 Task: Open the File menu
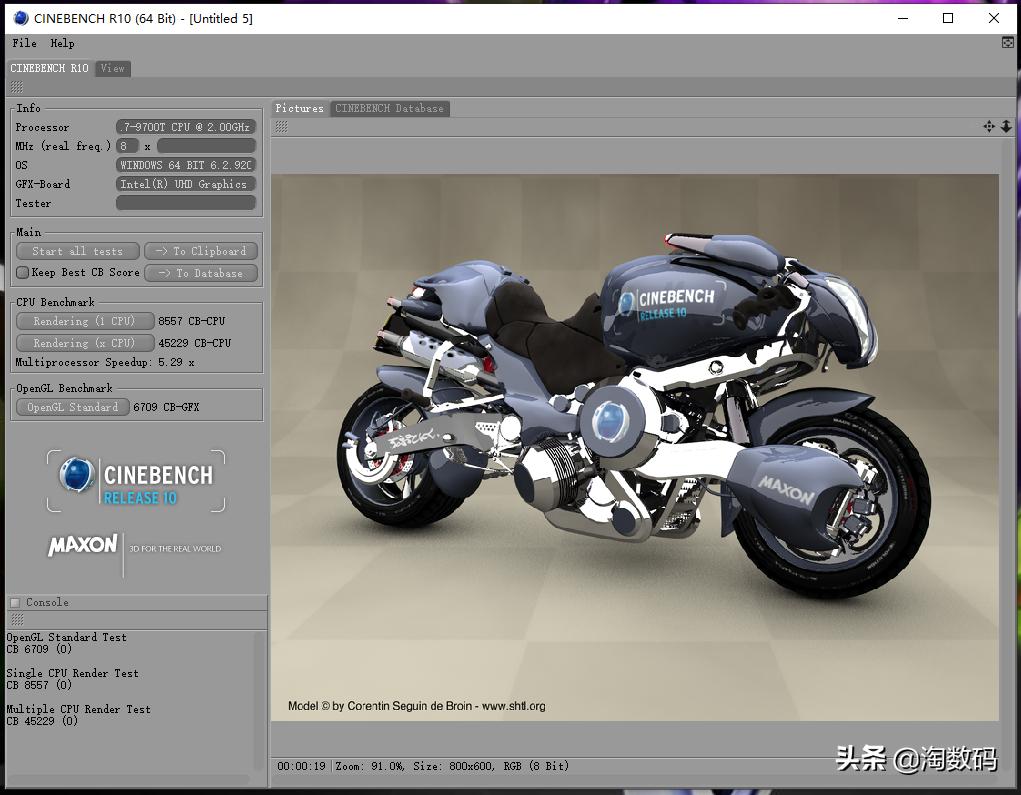click(x=24, y=43)
